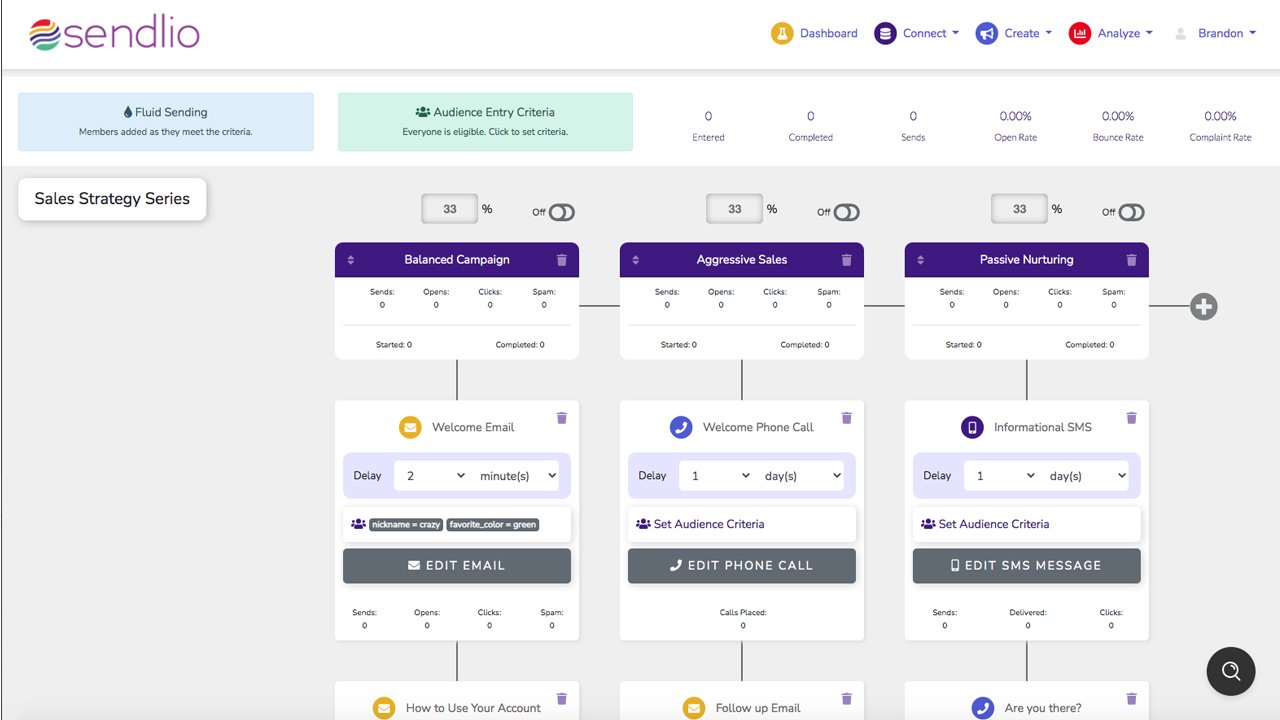Delete the Passive Nurturing track via trash icon

point(1131,260)
